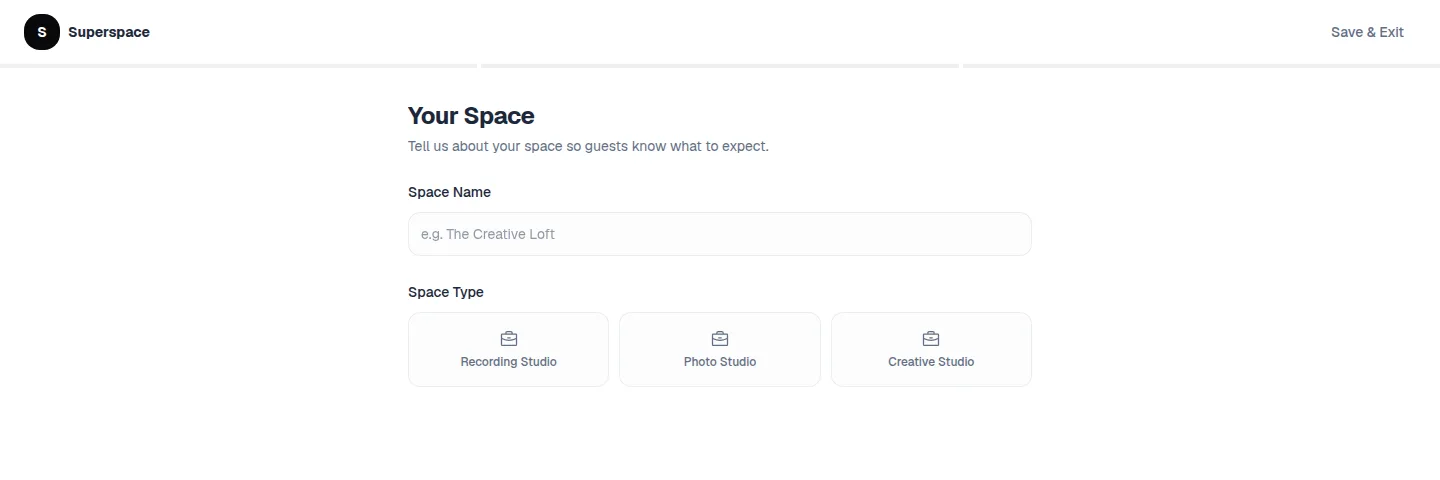Click the briefcase icon above Recording Studio
Screen dimensions: 1440x480
(508, 339)
